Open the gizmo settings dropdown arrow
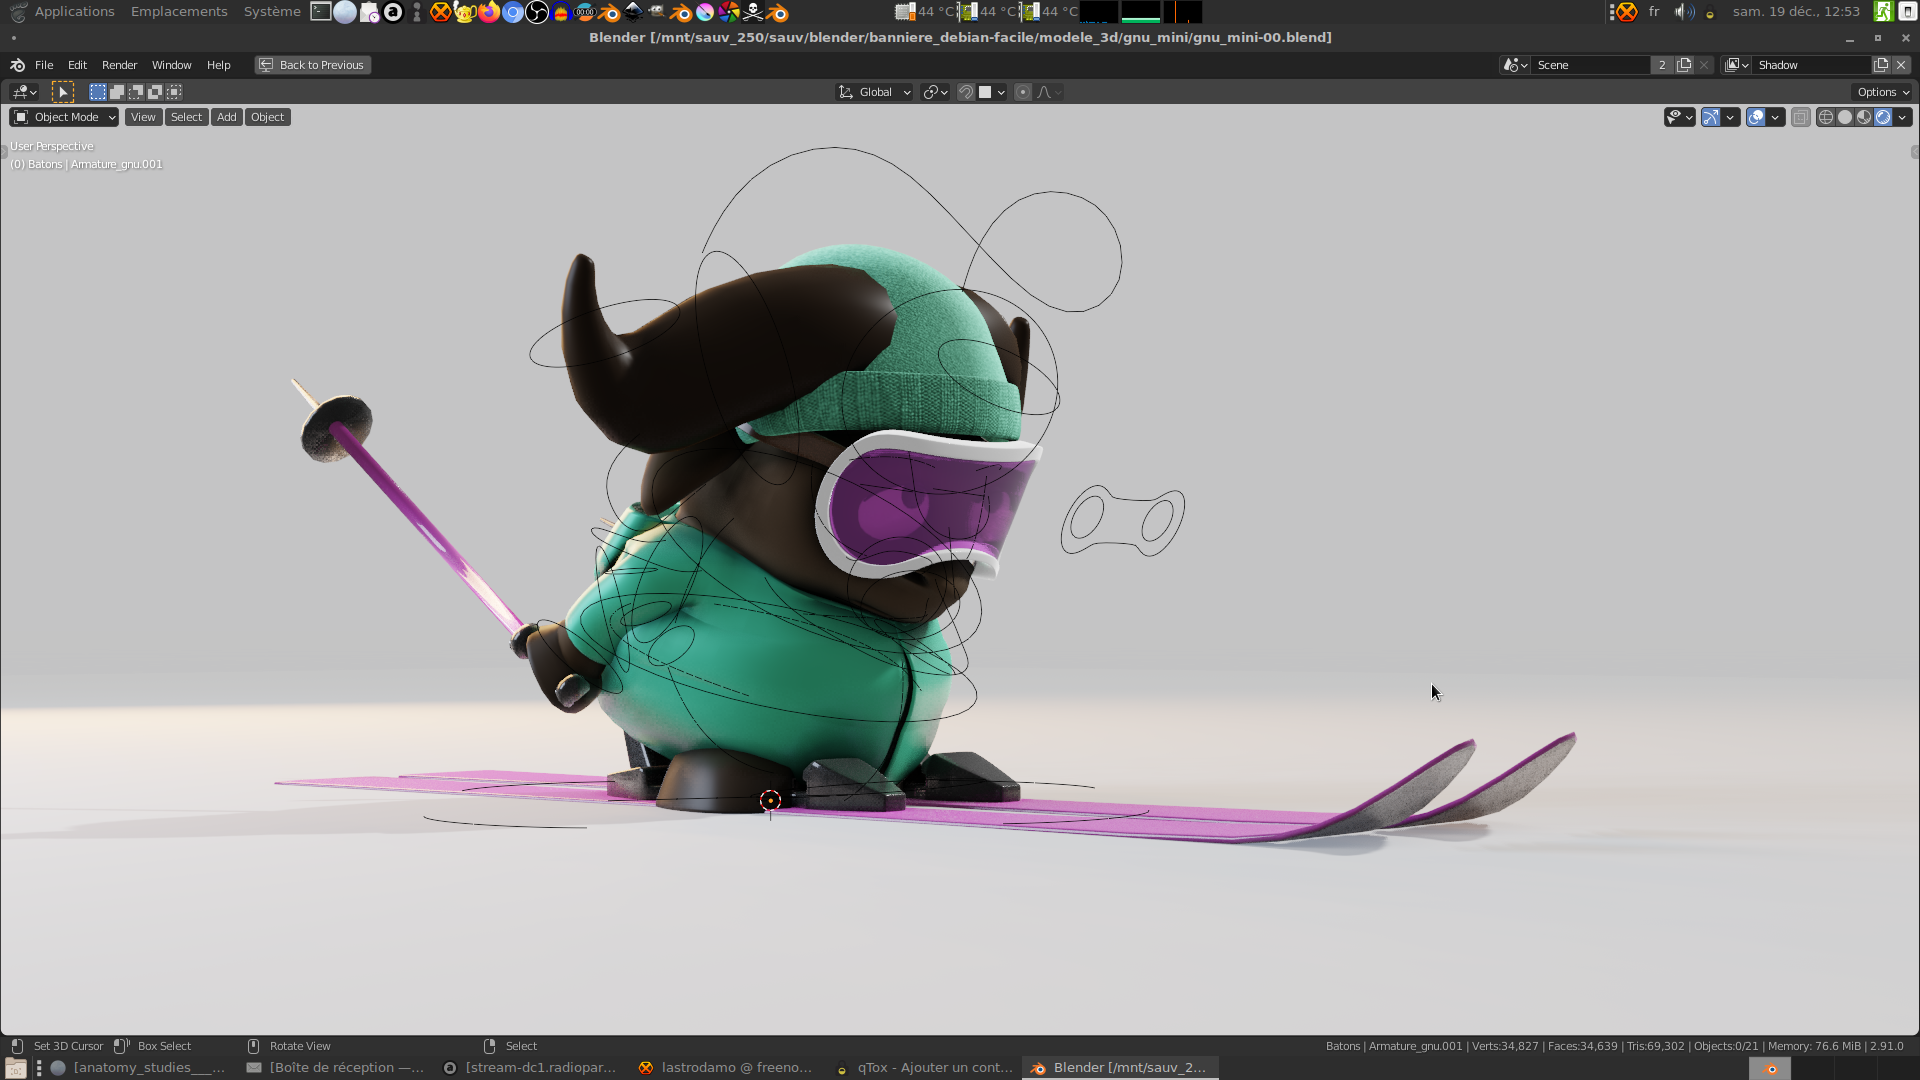1920x1080 pixels. tap(1730, 118)
